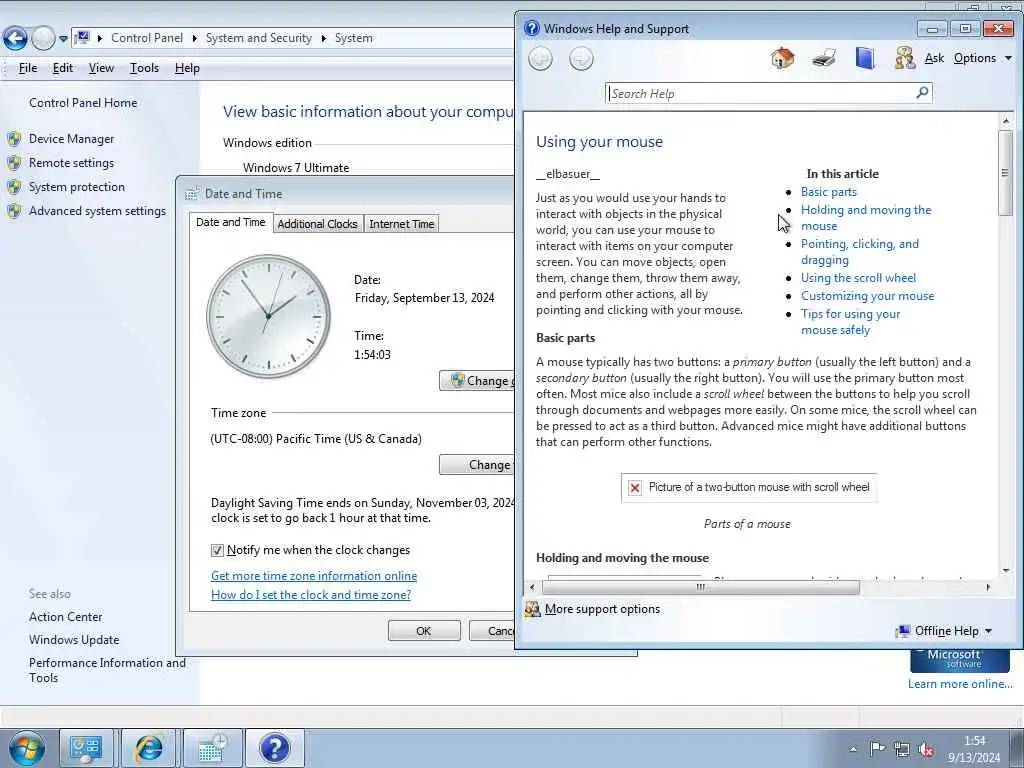Open the Tools menu

144,68
